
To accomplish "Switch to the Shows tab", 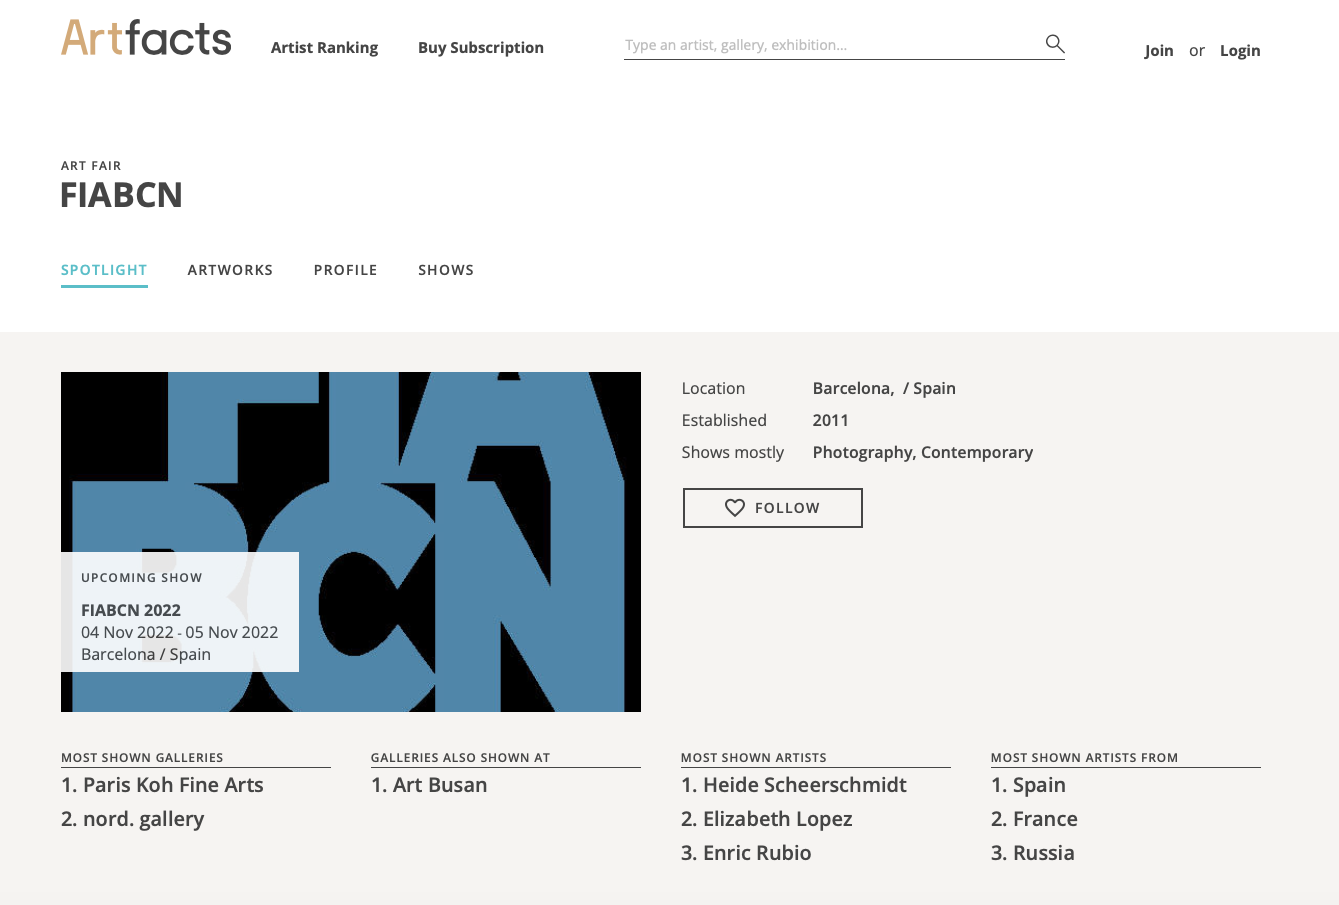I will coord(446,270).
